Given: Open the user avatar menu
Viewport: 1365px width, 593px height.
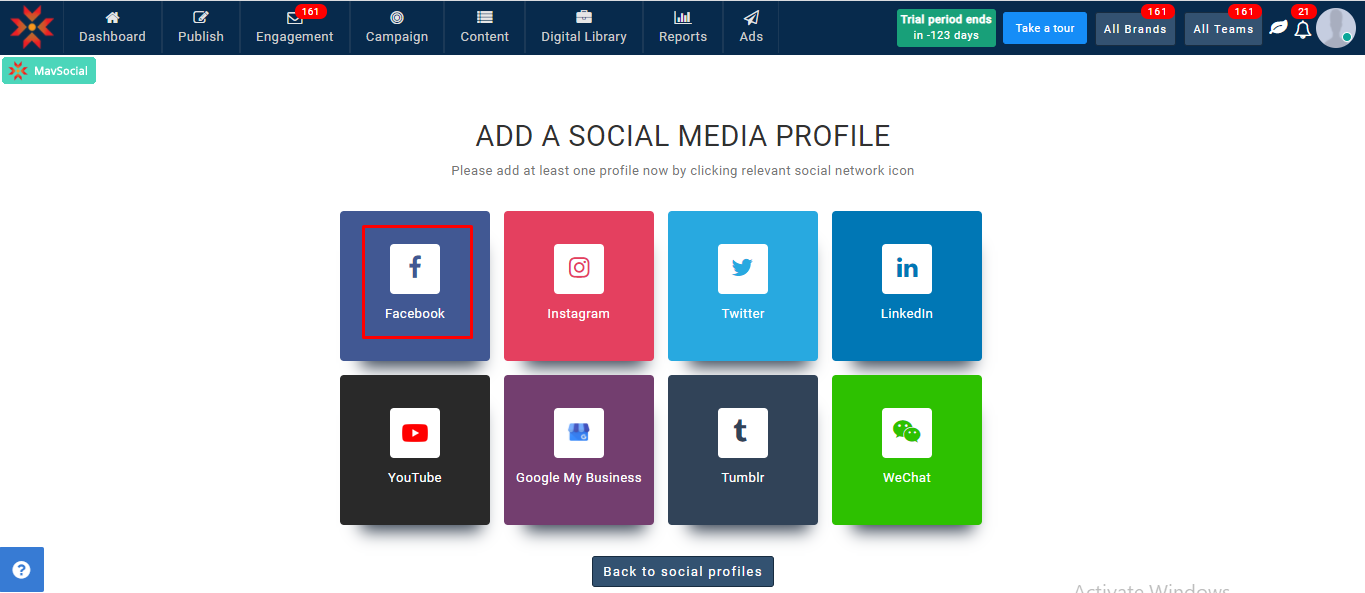Looking at the screenshot, I should [1336, 28].
